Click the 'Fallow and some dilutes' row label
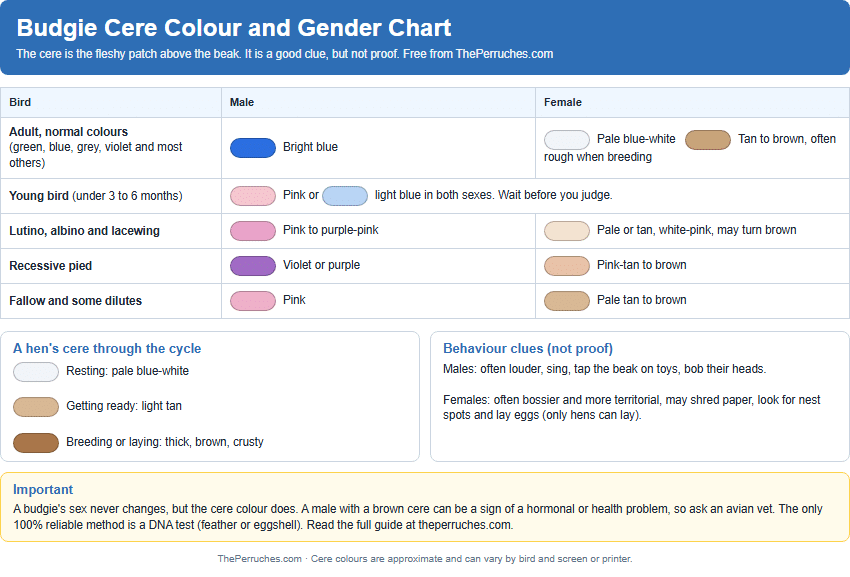Viewport: 850px width, 577px height. click(x=75, y=301)
